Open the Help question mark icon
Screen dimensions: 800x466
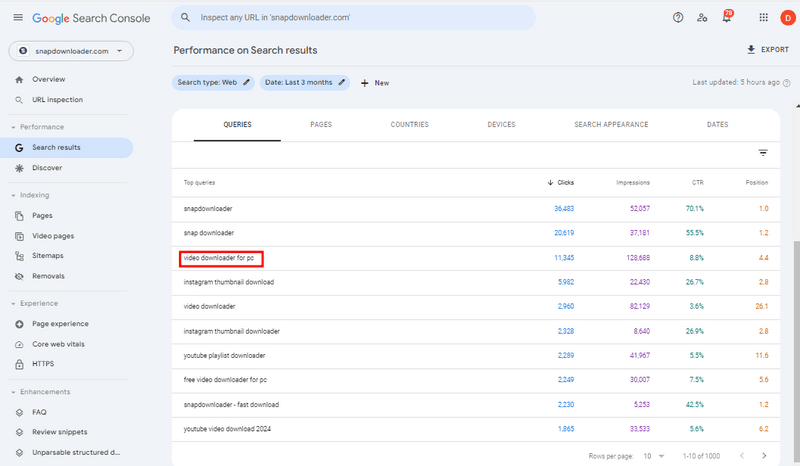pyautogui.click(x=678, y=17)
